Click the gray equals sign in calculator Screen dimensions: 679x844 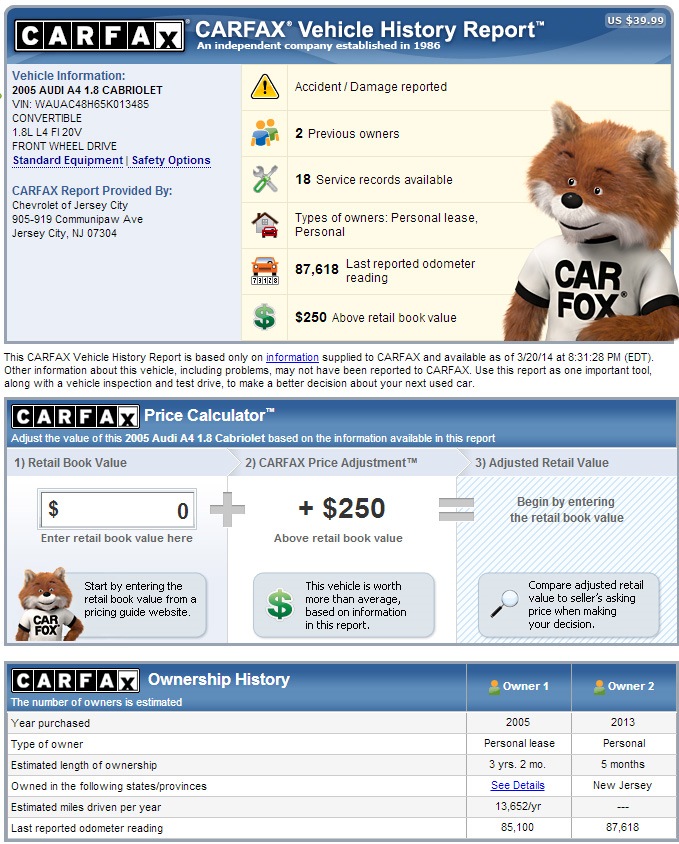click(456, 509)
